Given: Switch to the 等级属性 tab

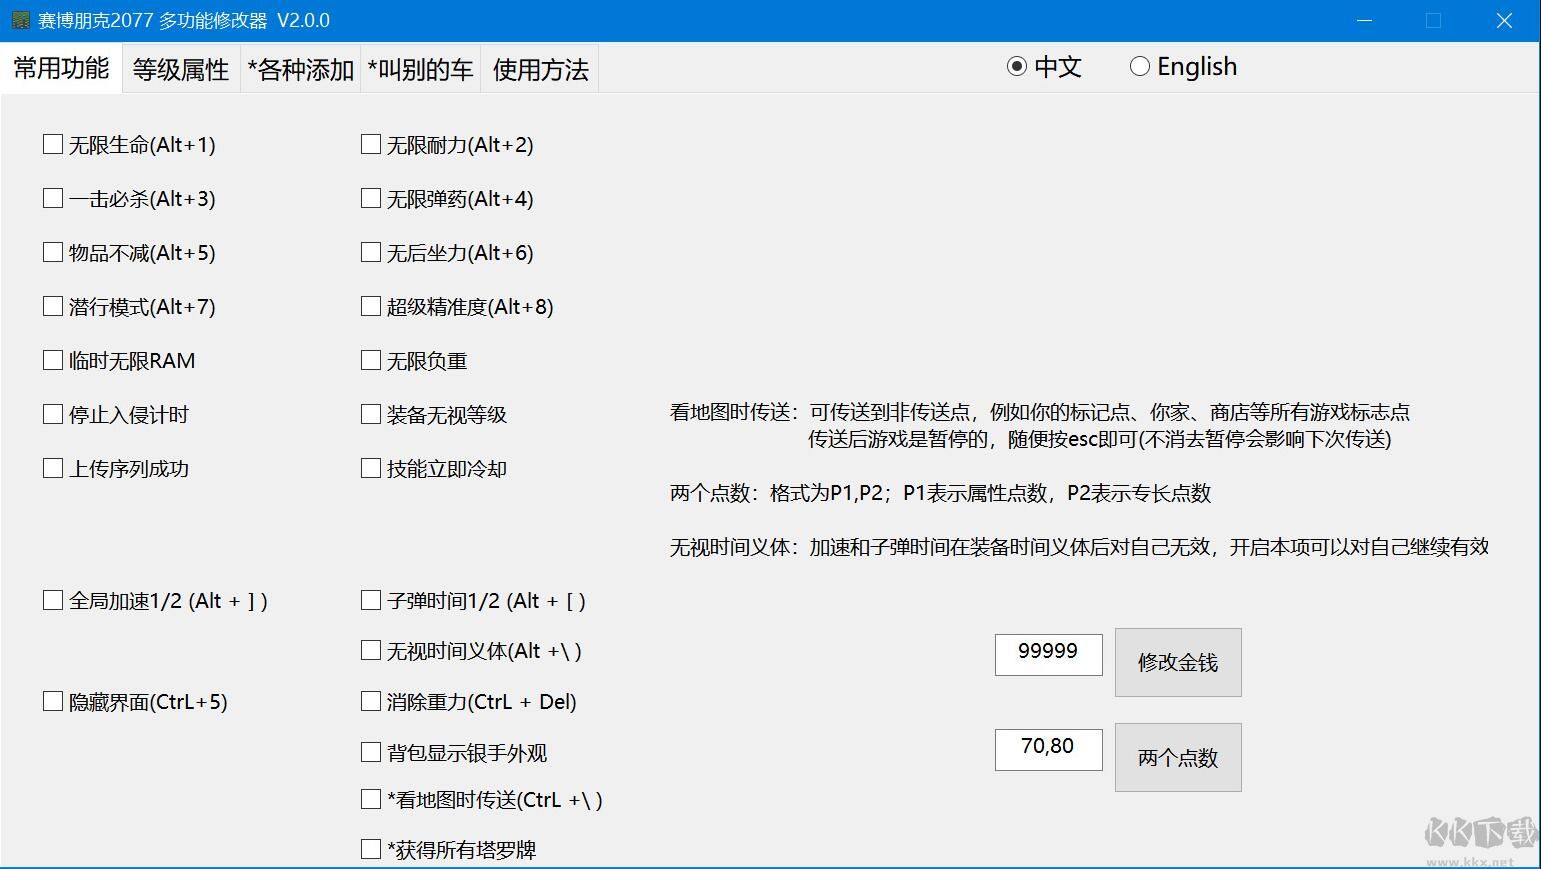Looking at the screenshot, I should pos(180,68).
